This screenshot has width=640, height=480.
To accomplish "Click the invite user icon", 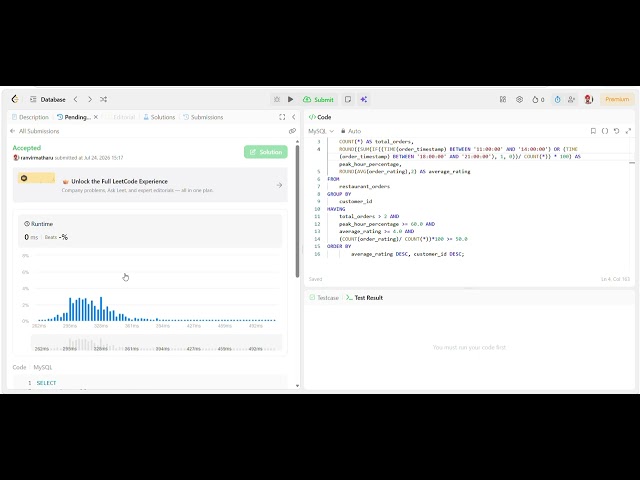I will pyautogui.click(x=571, y=99).
